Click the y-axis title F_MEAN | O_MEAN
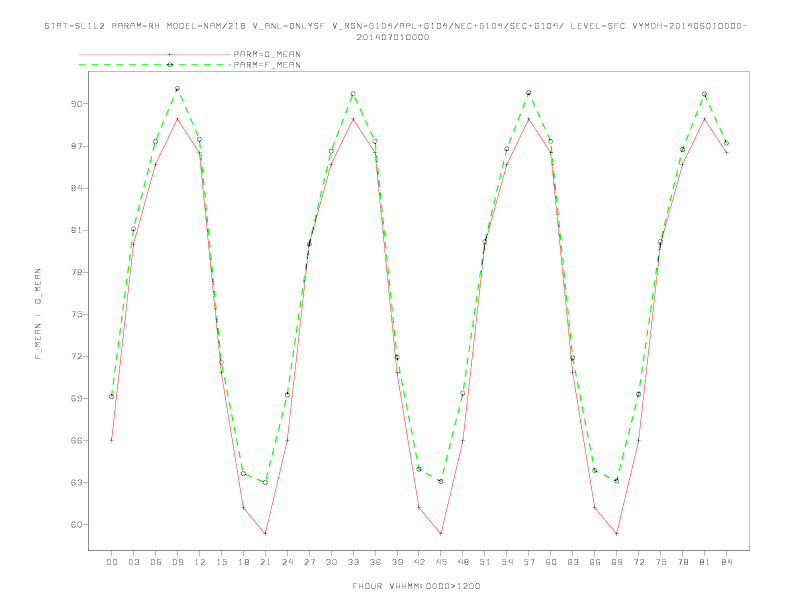 click(38, 314)
